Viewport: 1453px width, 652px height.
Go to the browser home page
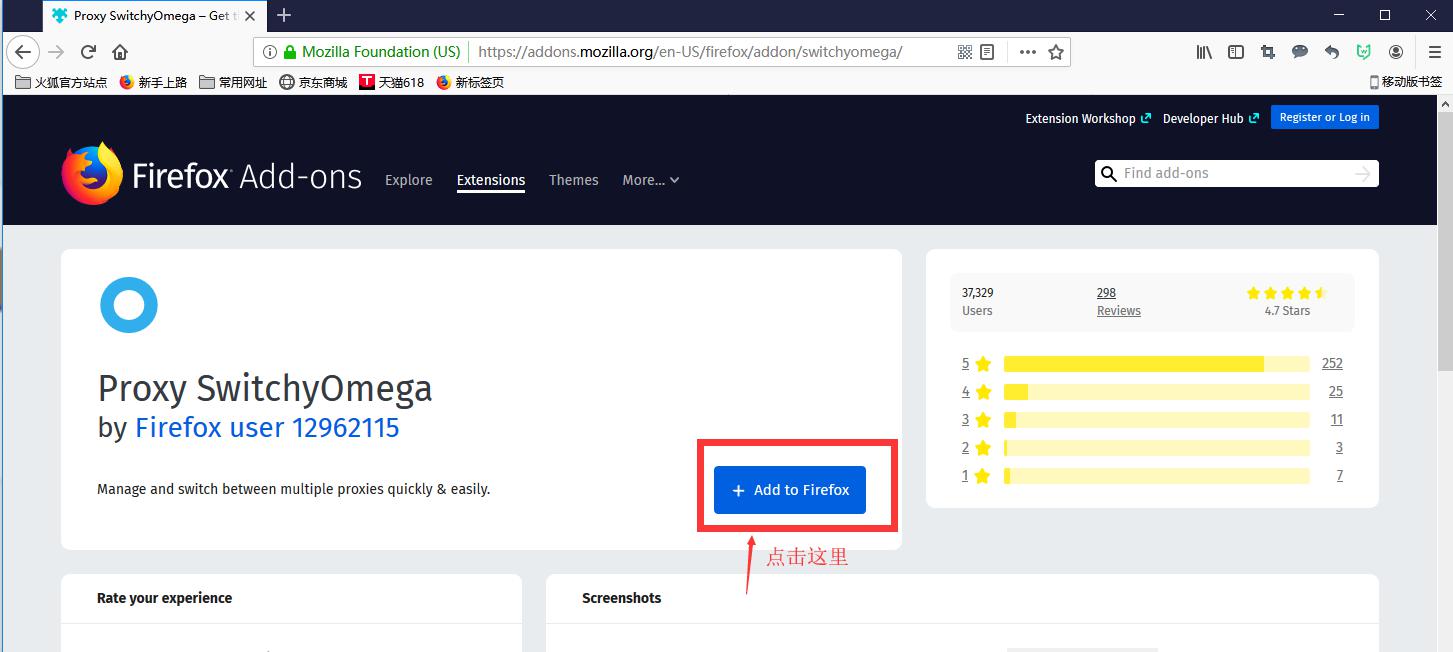(120, 52)
